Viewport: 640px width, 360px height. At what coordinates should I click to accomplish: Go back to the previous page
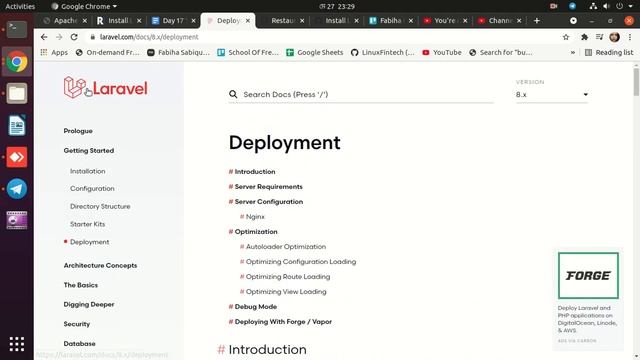(x=44, y=37)
